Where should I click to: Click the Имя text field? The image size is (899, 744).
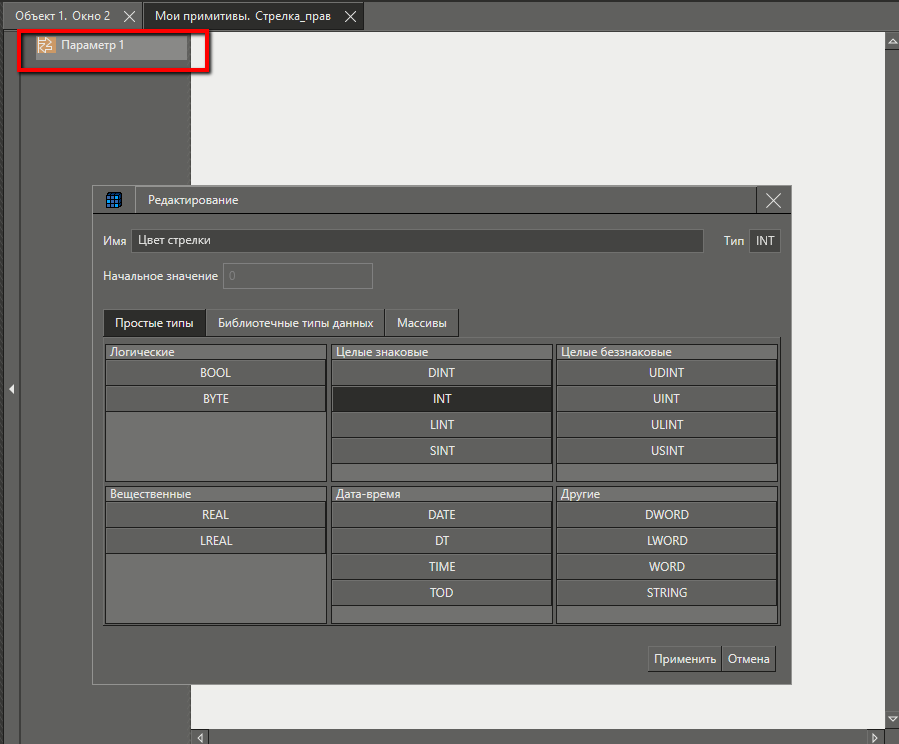417,241
